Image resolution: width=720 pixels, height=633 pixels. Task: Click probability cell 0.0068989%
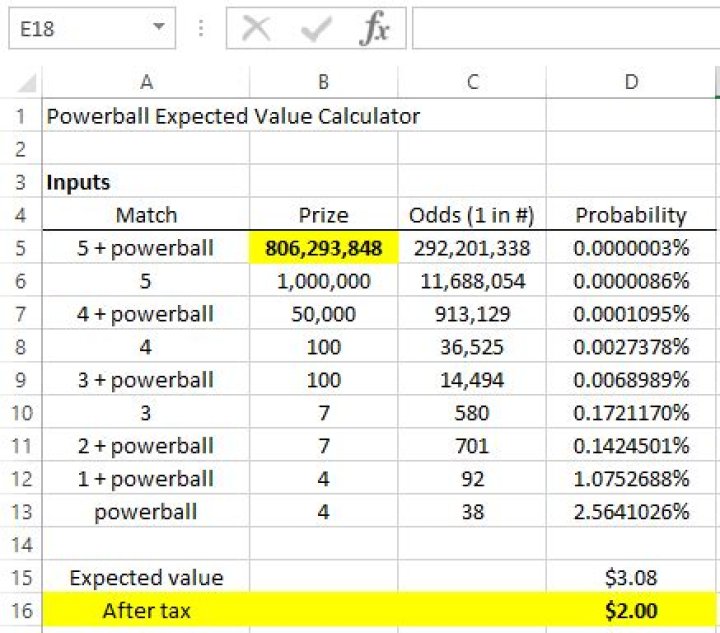coord(631,380)
